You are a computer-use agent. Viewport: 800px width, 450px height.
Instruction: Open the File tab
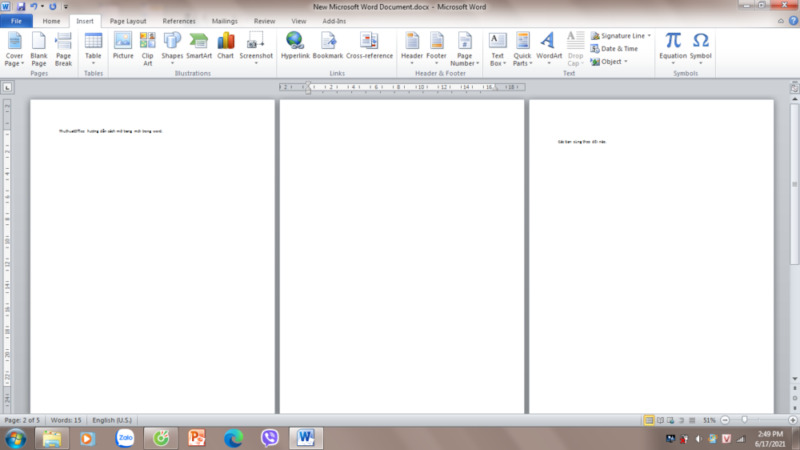17,20
